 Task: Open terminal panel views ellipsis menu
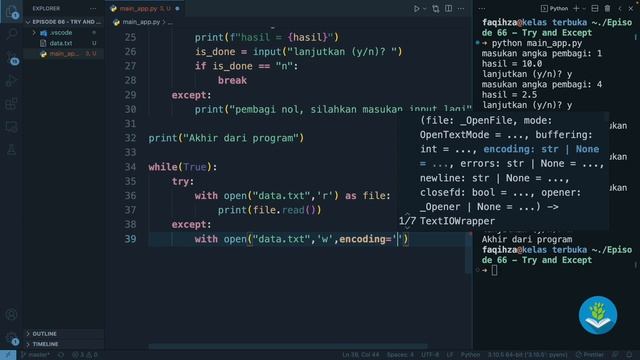coord(482,9)
